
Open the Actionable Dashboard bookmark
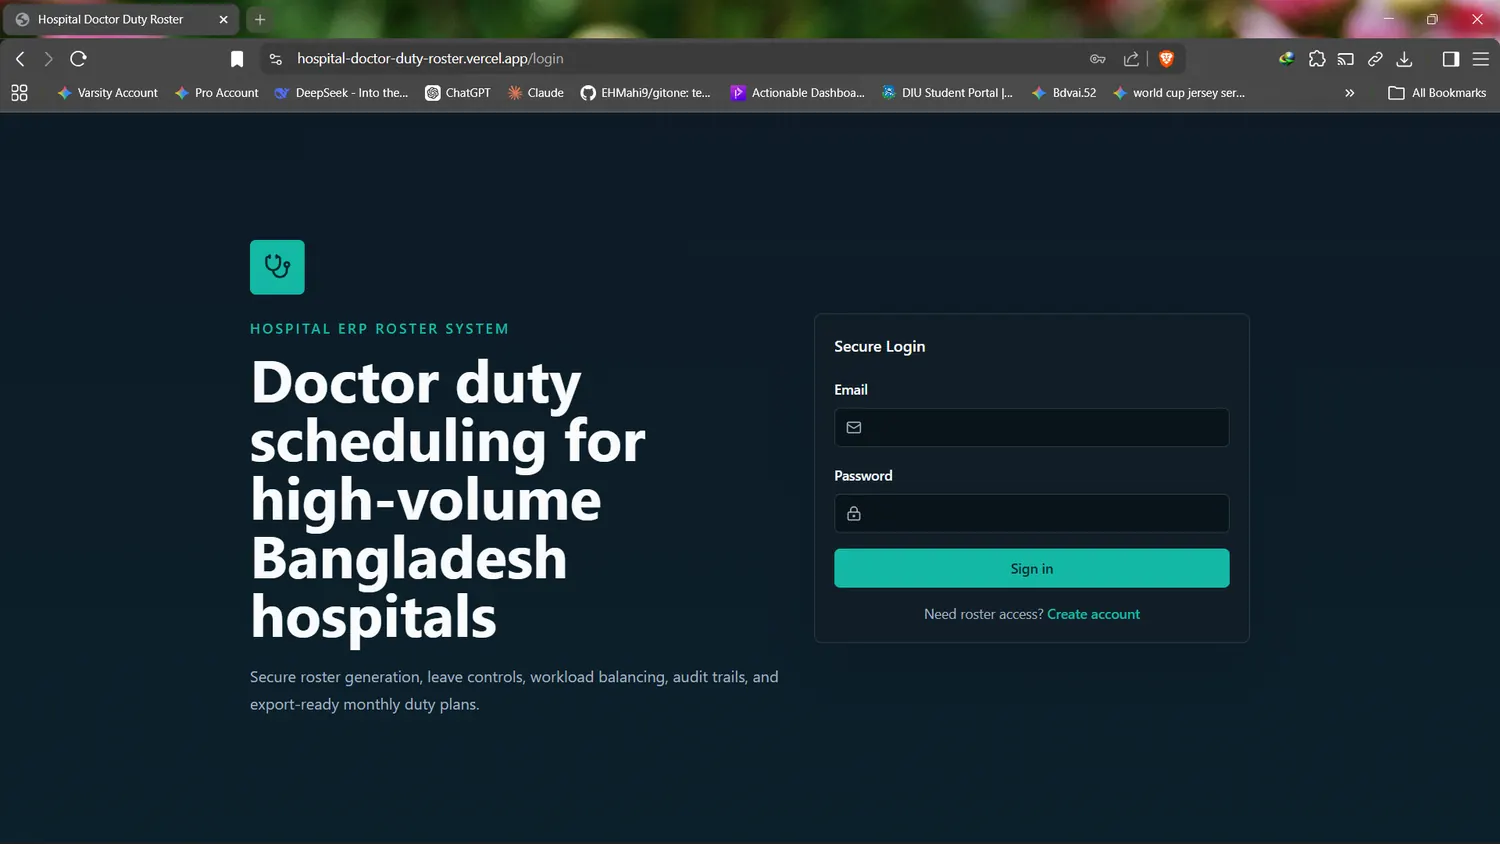797,93
